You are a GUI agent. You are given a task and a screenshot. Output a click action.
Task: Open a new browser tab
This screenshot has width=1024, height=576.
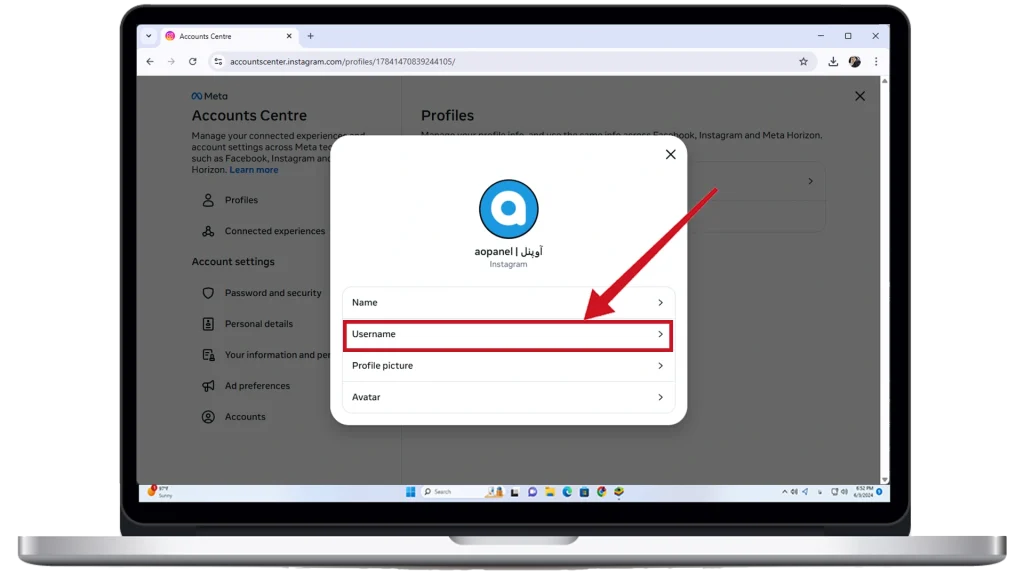click(x=310, y=37)
